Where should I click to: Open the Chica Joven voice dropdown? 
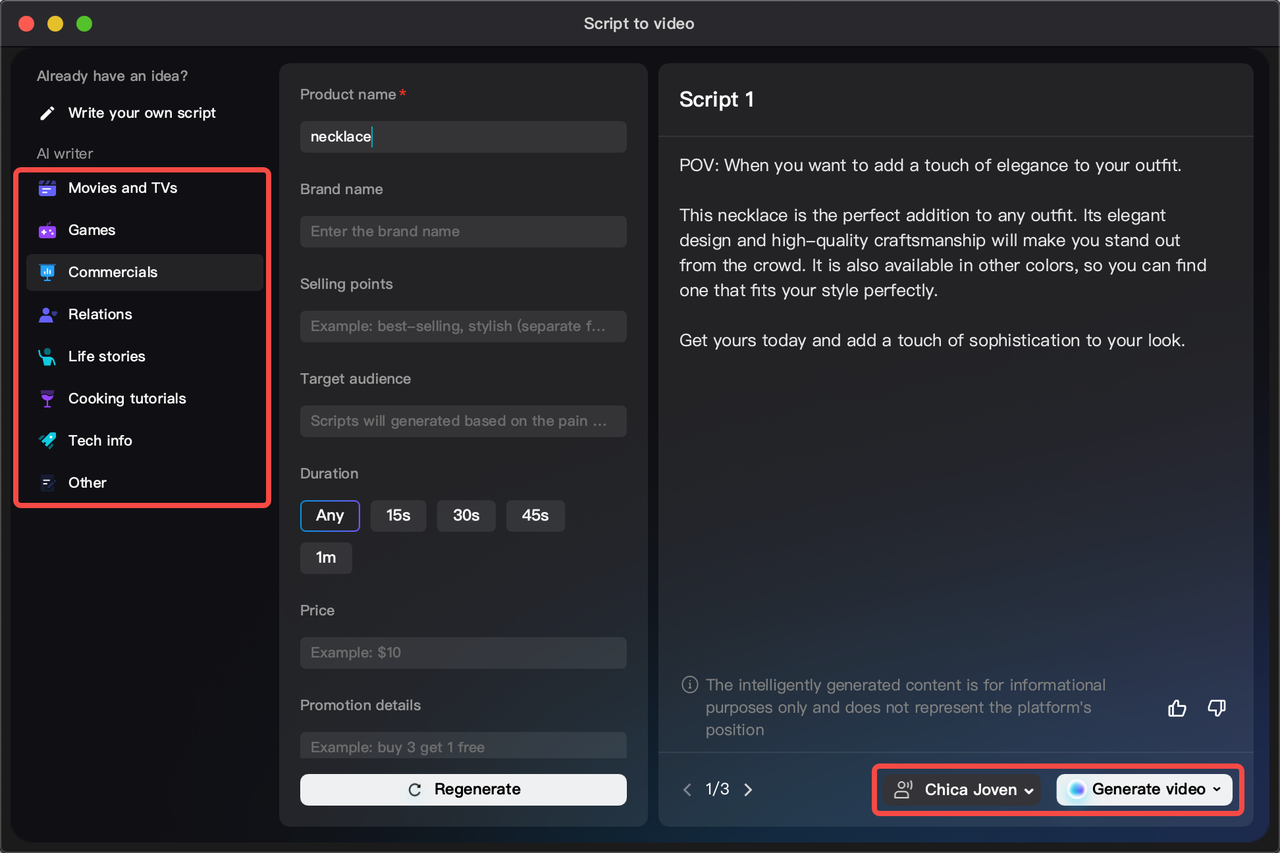tap(960, 789)
